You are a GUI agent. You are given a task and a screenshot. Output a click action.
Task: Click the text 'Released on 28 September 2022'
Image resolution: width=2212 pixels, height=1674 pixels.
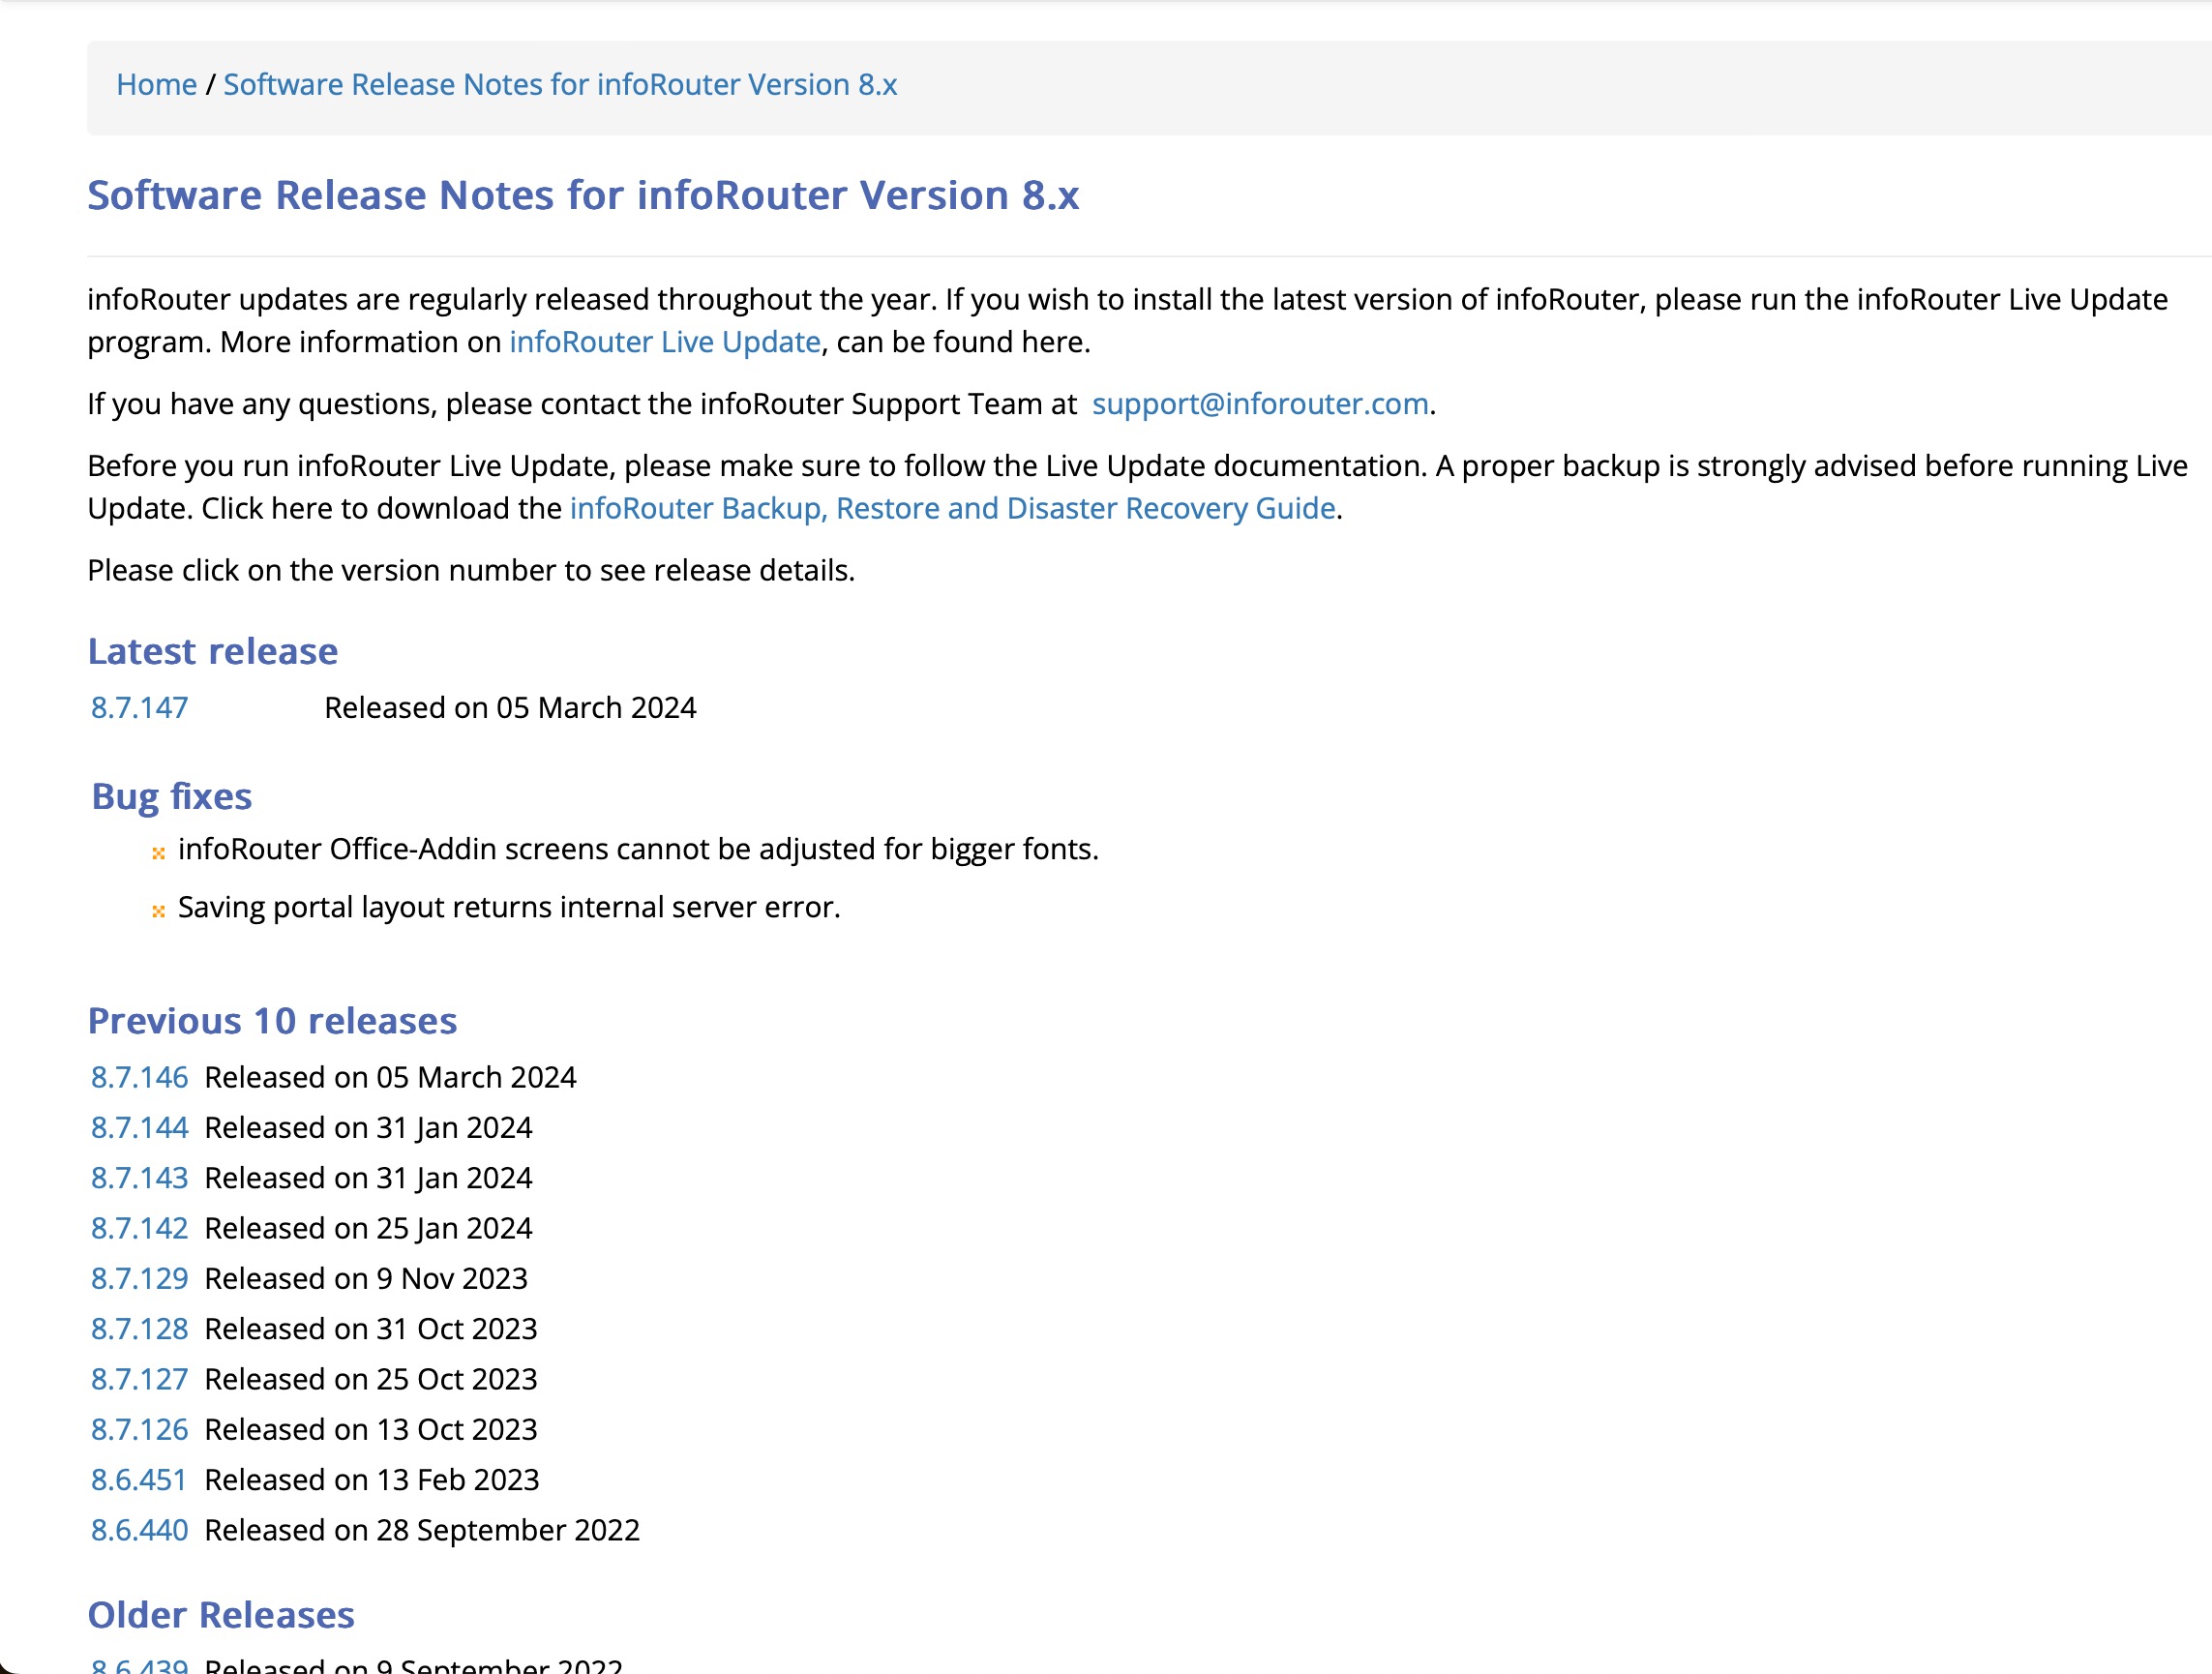point(422,1531)
